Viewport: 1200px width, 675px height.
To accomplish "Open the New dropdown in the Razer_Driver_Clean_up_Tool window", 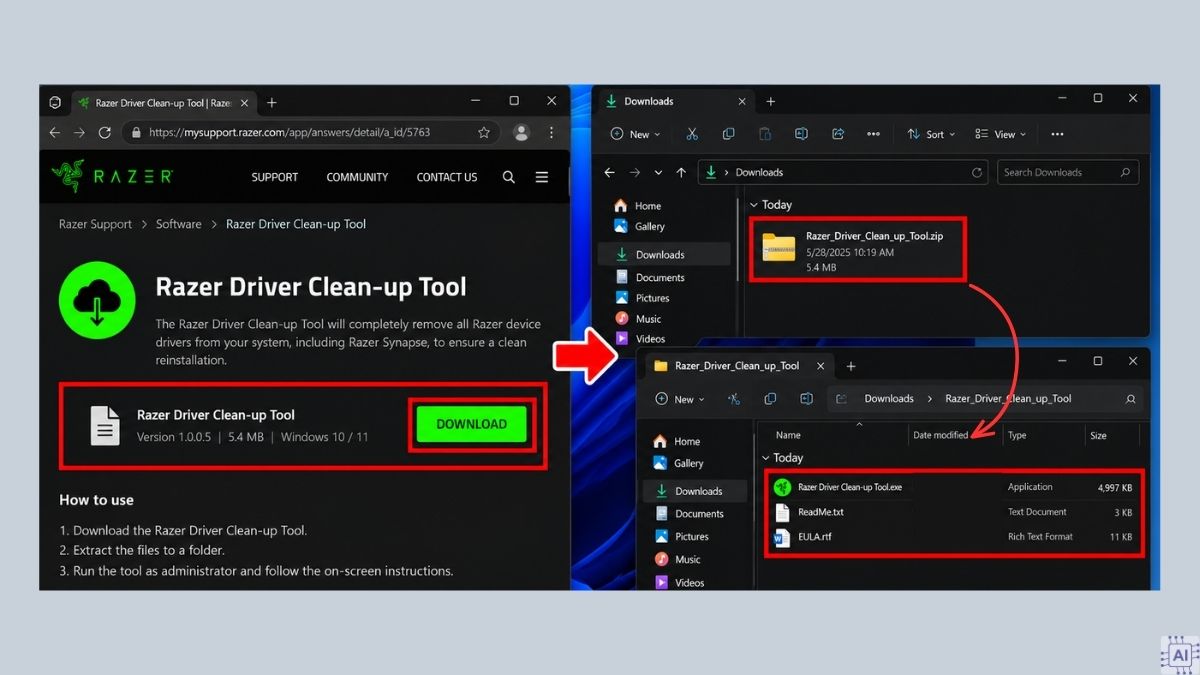I will pos(680,399).
